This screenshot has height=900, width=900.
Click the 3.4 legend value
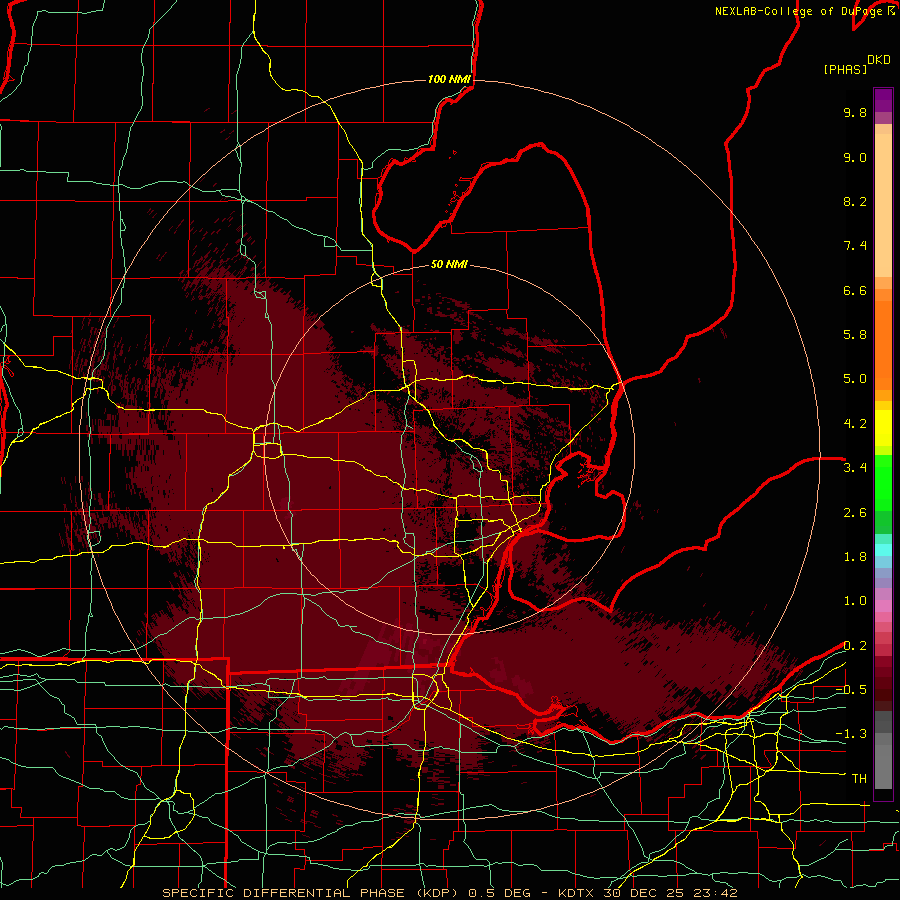click(855, 468)
